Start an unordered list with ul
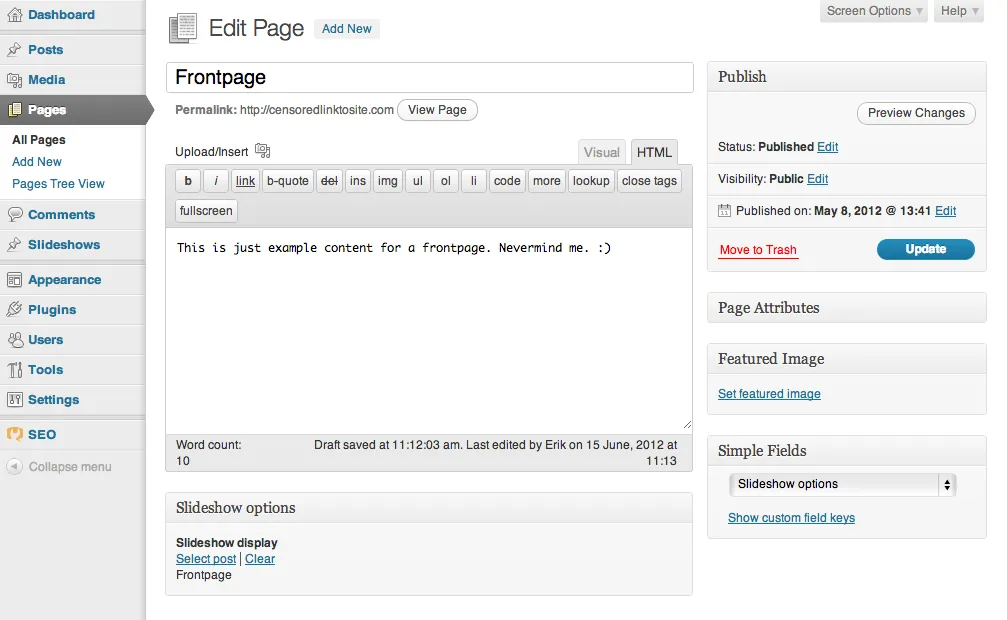Screen dimensions: 1007x620 pyautogui.click(x=417, y=180)
